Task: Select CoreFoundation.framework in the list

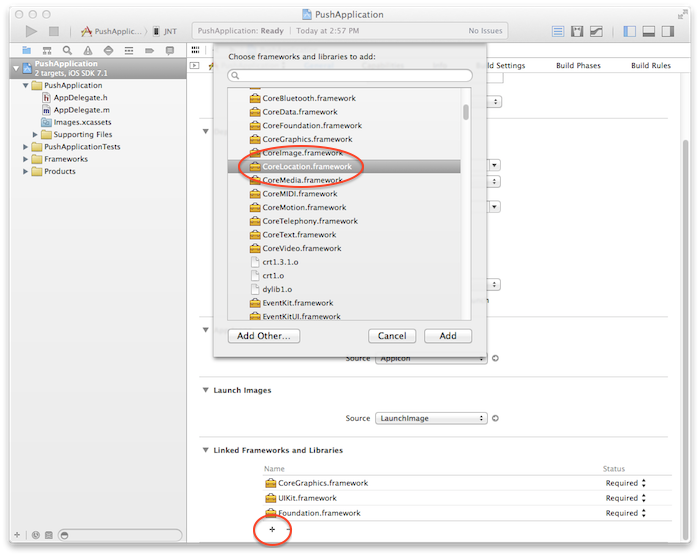Action: (344, 125)
